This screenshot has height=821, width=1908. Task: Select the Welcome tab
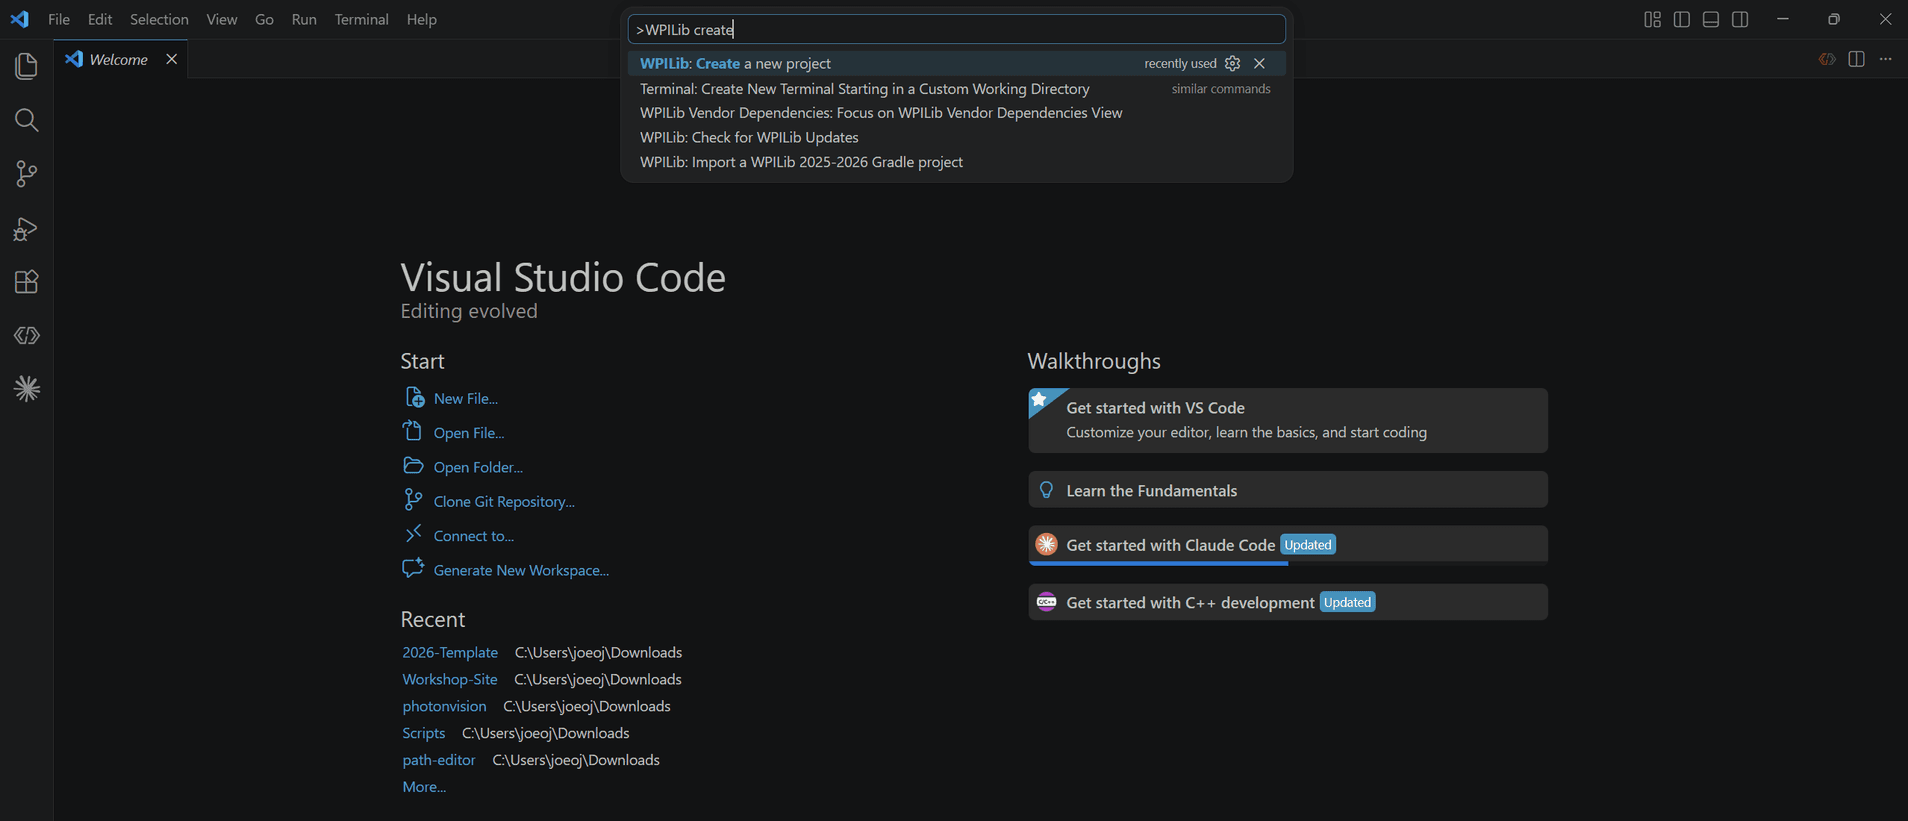(120, 59)
